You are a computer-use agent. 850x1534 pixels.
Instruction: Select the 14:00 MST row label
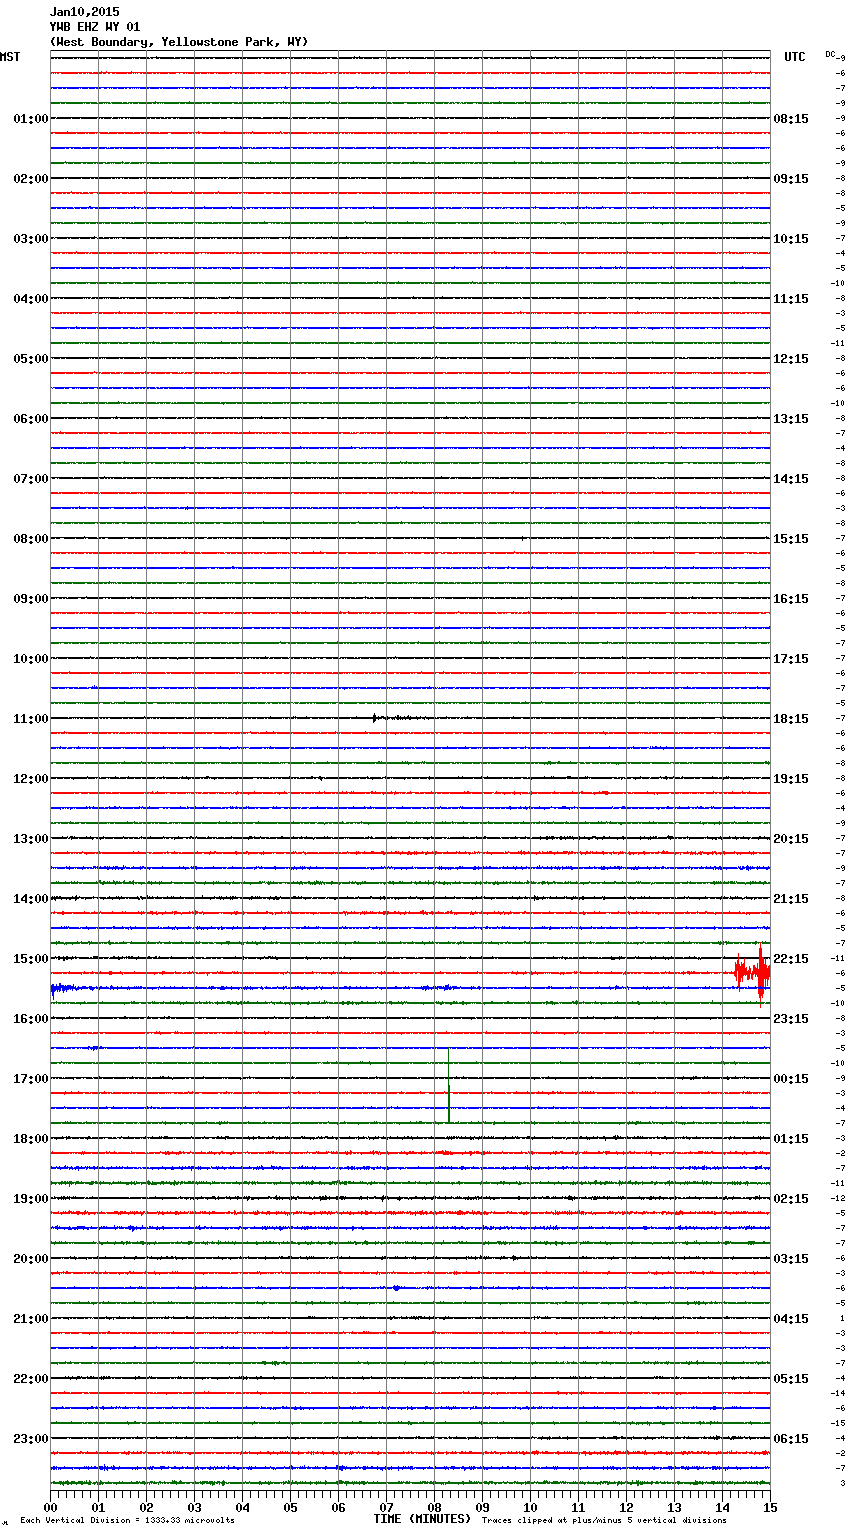(x=30, y=899)
